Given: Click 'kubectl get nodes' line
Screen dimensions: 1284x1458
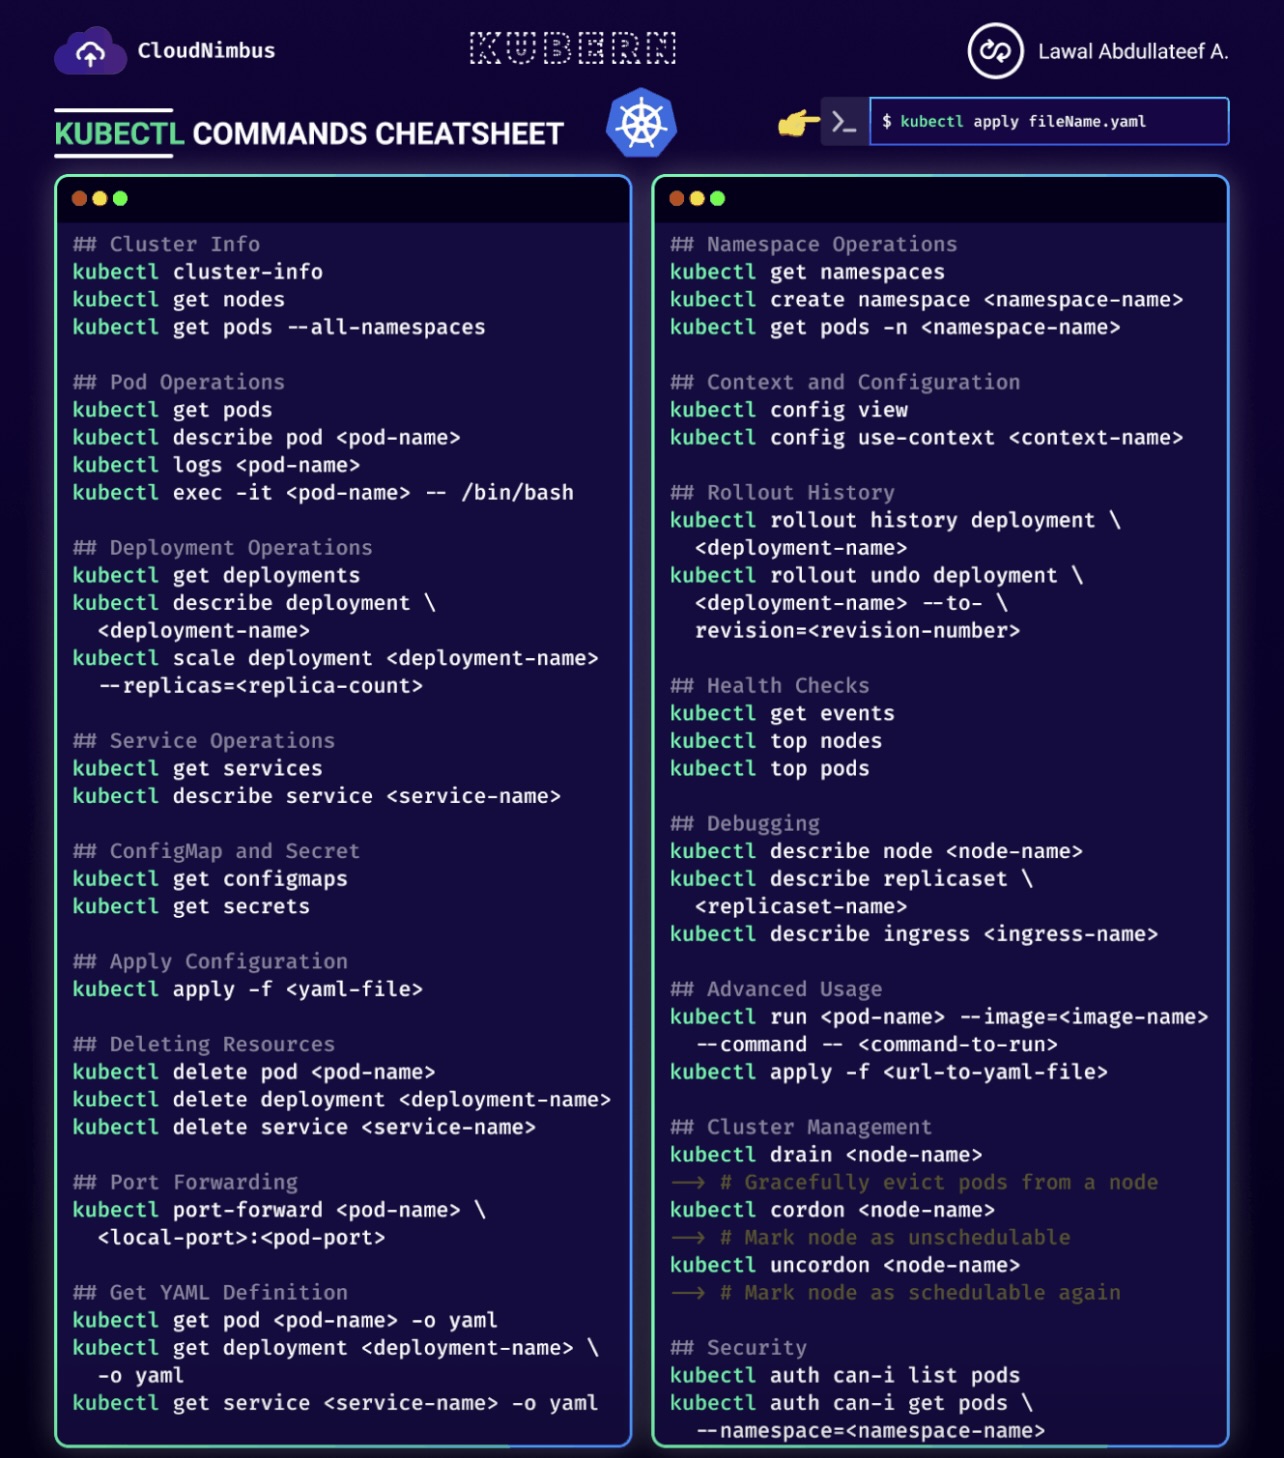Looking at the screenshot, I should point(178,300).
